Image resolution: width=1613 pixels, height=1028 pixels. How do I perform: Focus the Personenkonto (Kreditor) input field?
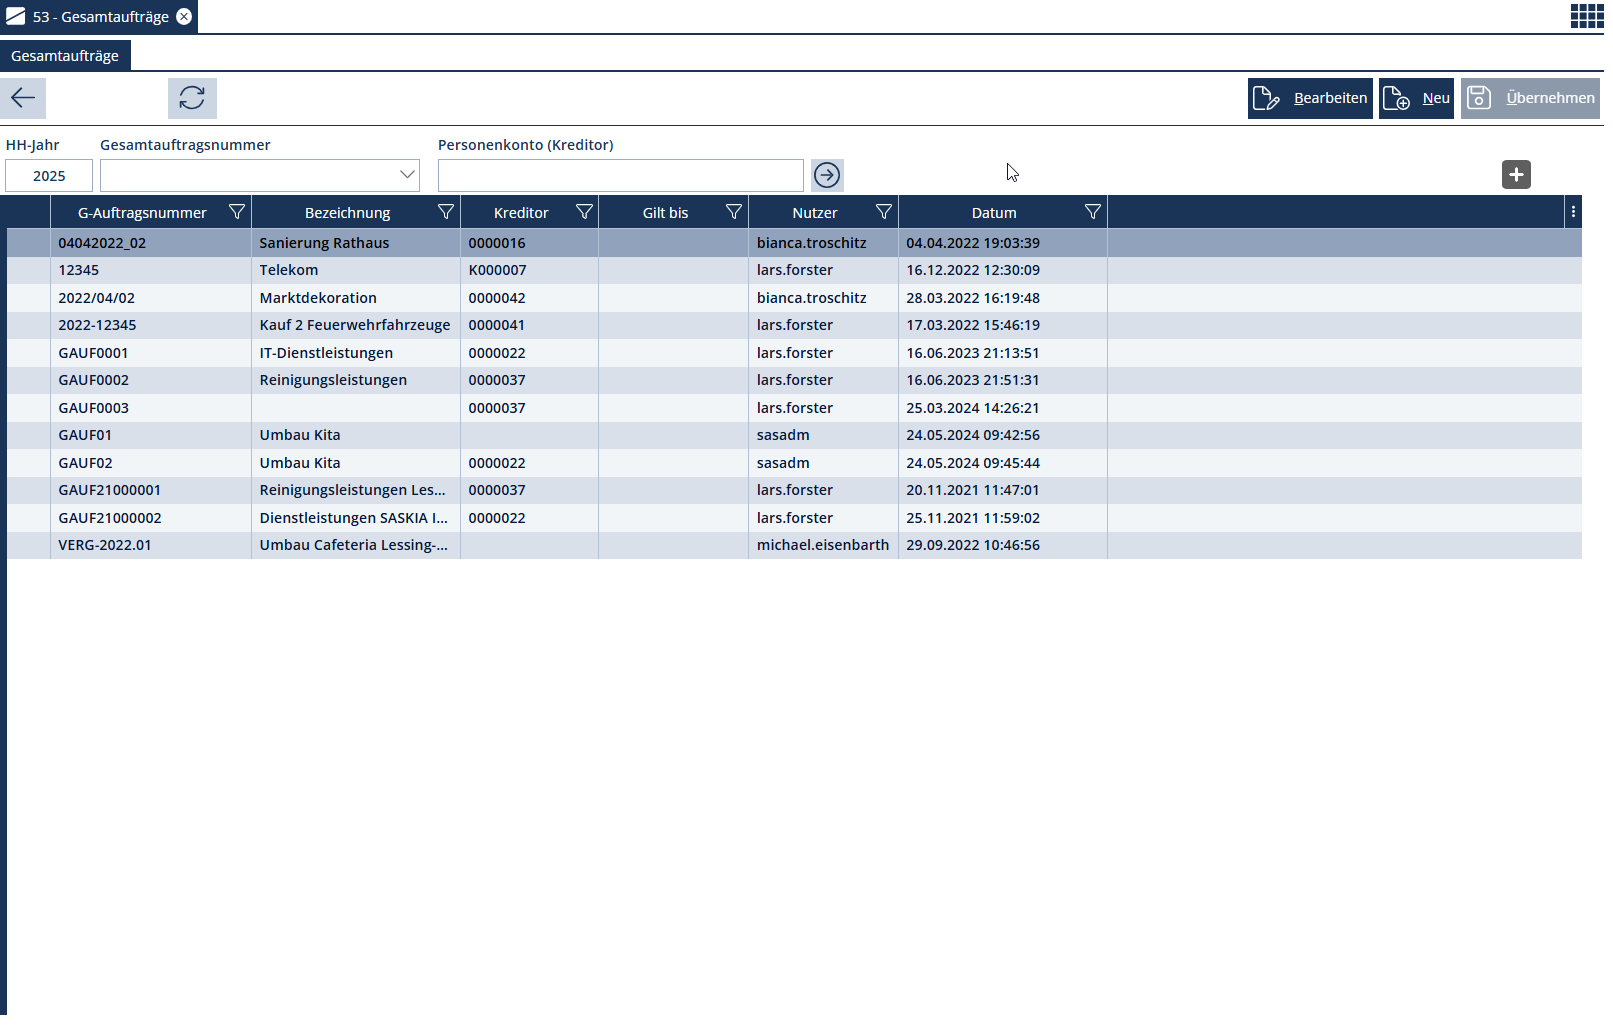point(620,175)
